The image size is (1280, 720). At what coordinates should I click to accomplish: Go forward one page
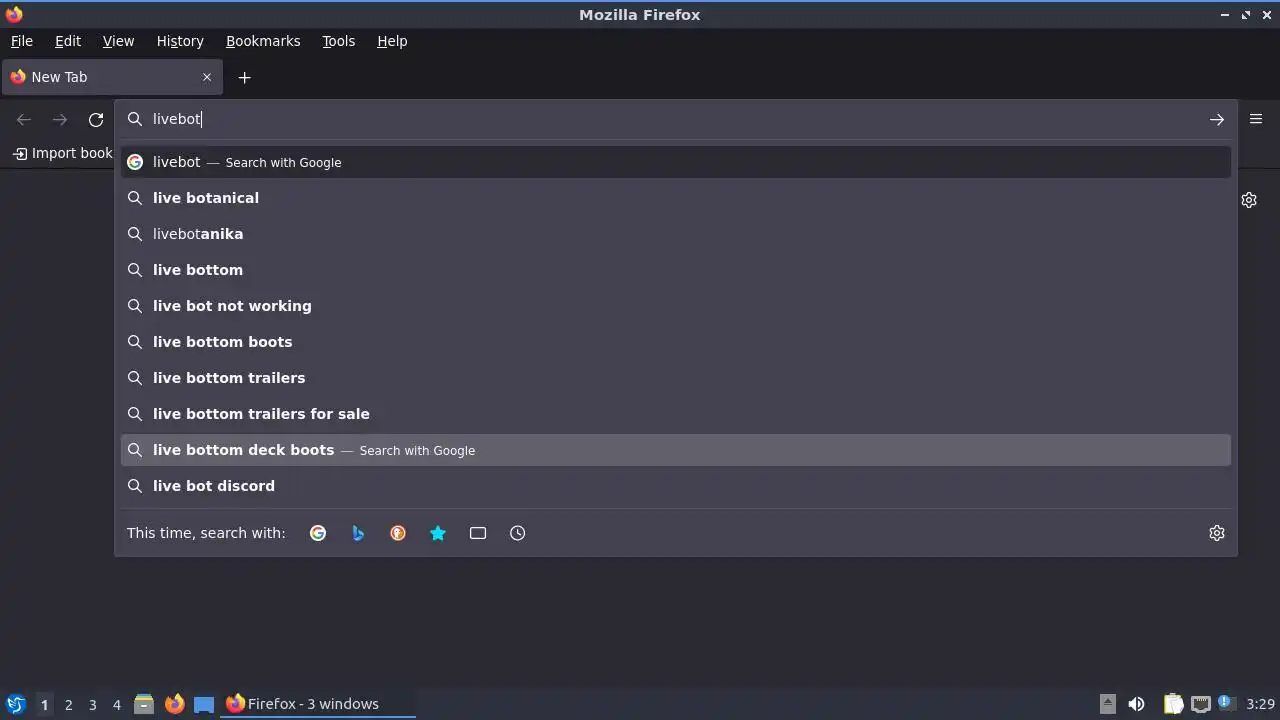[60, 119]
